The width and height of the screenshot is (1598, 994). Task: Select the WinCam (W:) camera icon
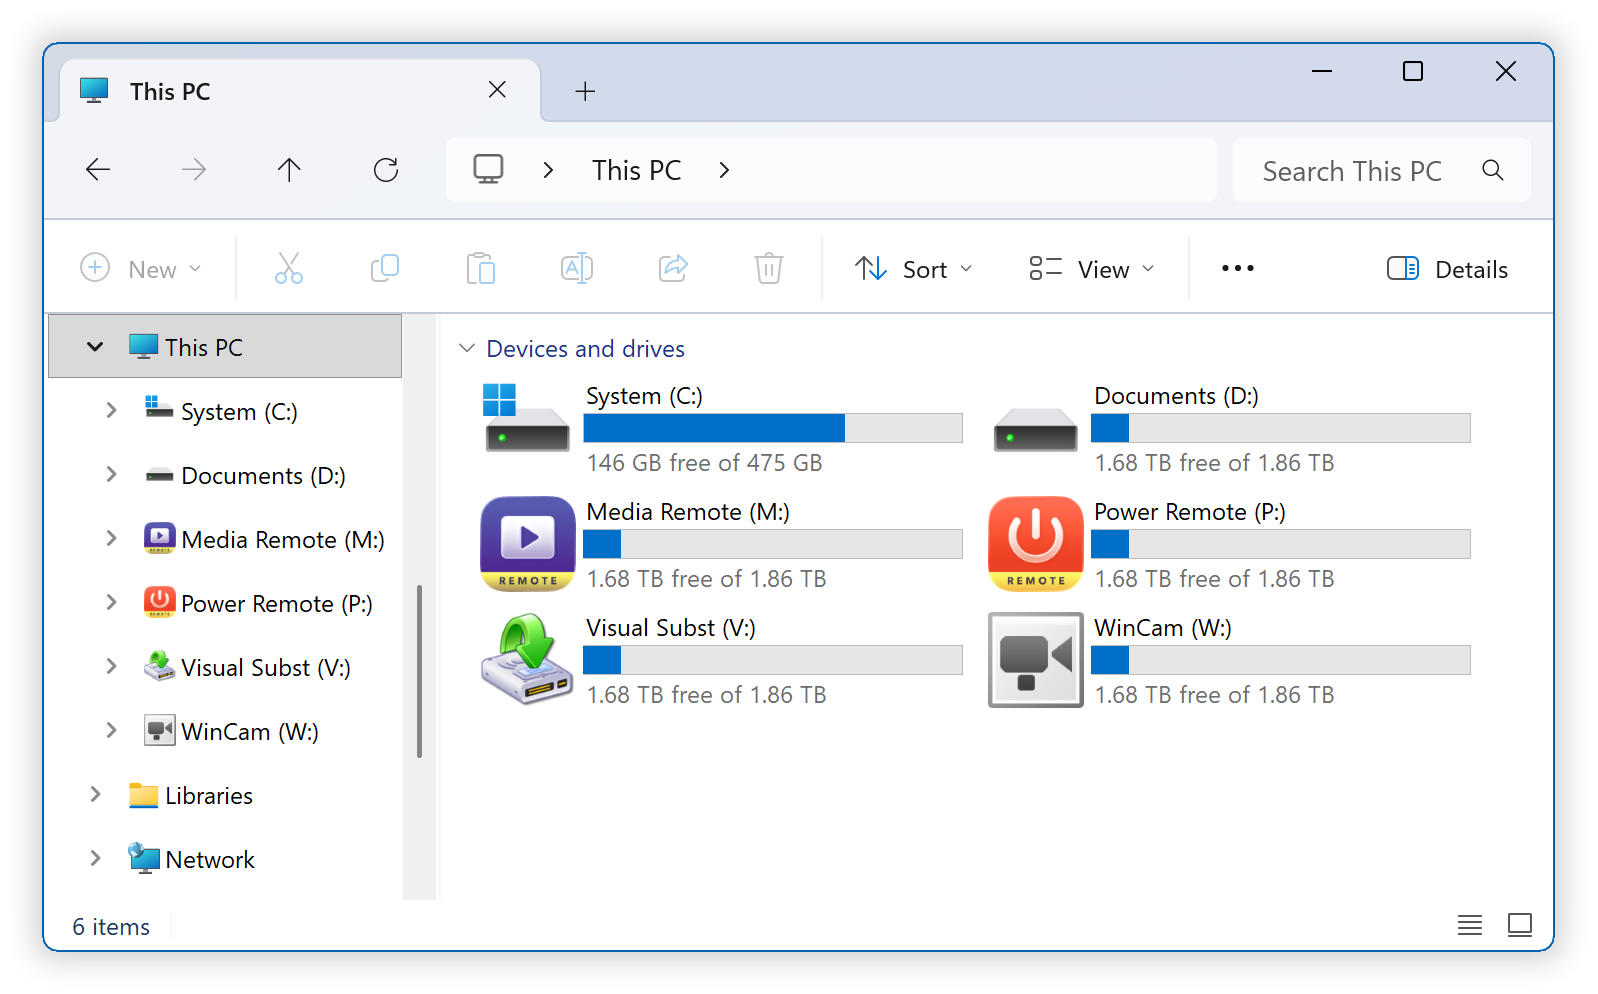pyautogui.click(x=1036, y=660)
